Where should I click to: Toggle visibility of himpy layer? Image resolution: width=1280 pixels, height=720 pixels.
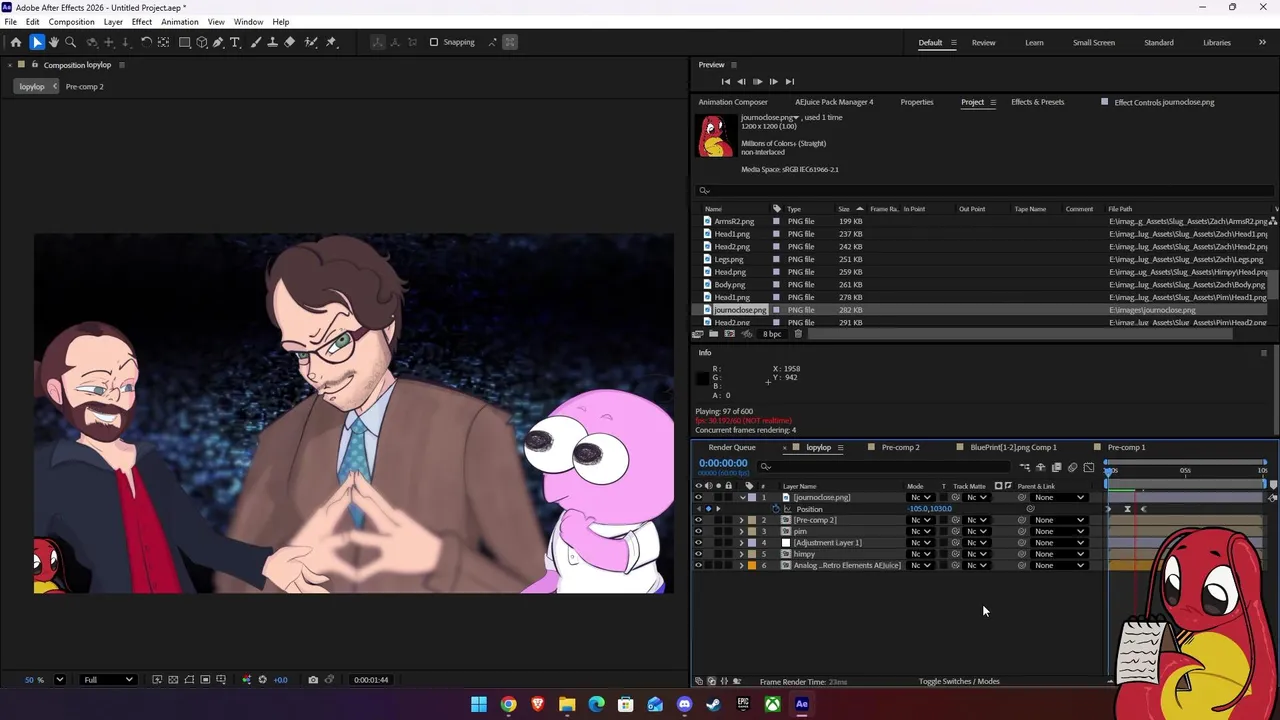698,554
